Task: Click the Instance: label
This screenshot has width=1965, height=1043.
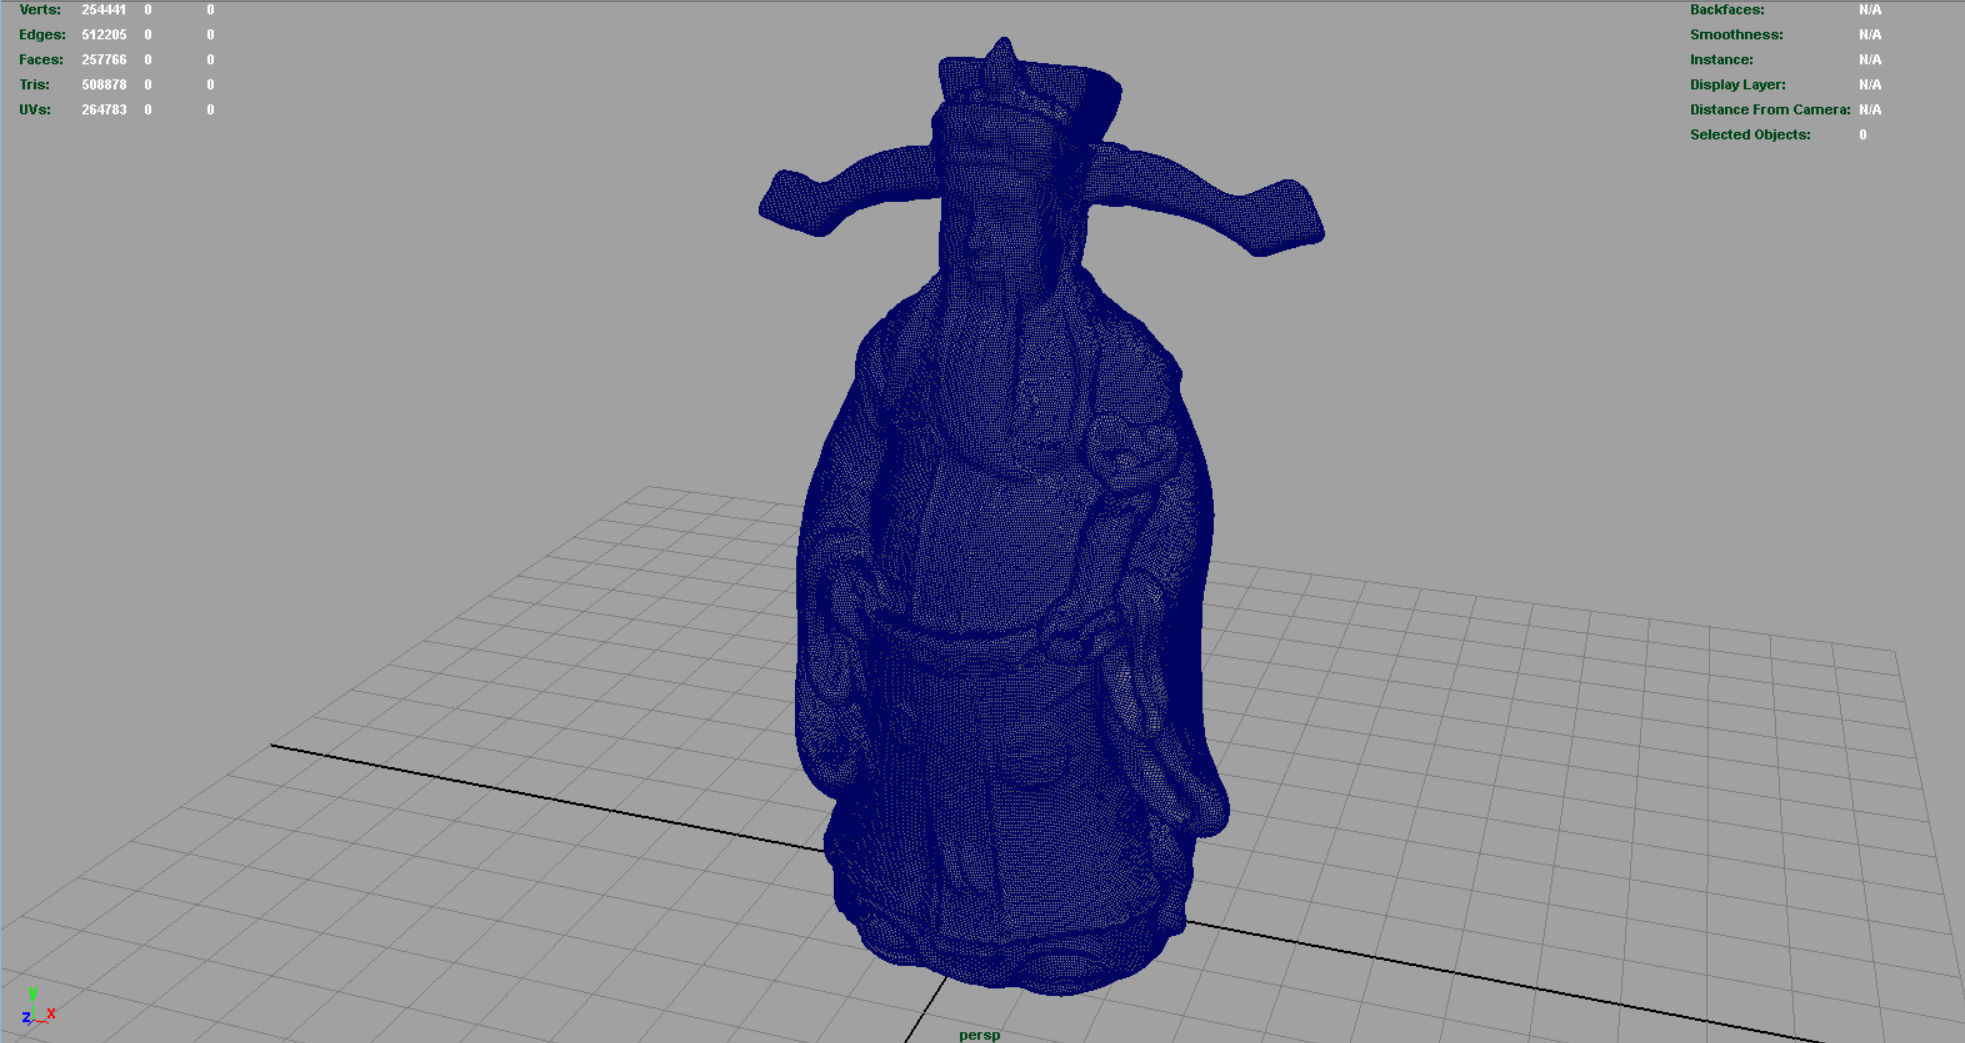Action: coord(1722,60)
